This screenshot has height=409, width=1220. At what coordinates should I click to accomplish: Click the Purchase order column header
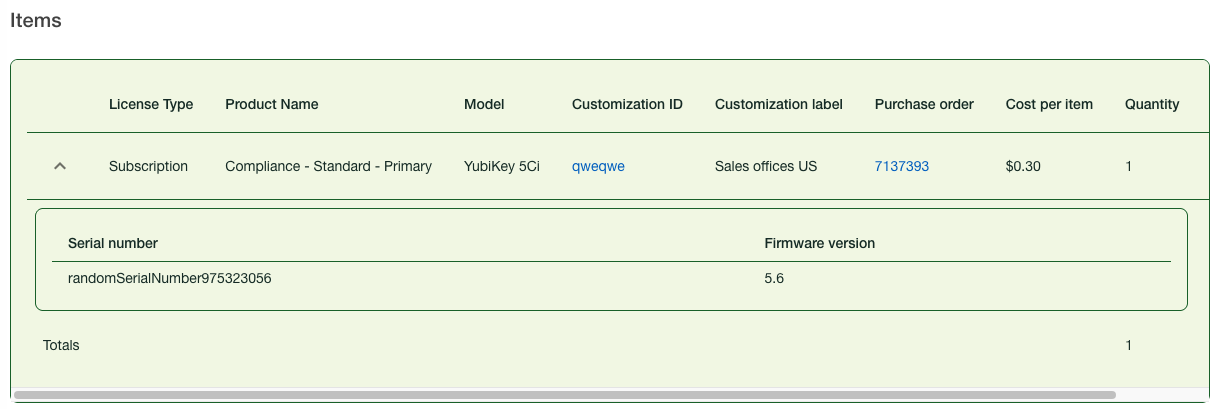(924, 104)
